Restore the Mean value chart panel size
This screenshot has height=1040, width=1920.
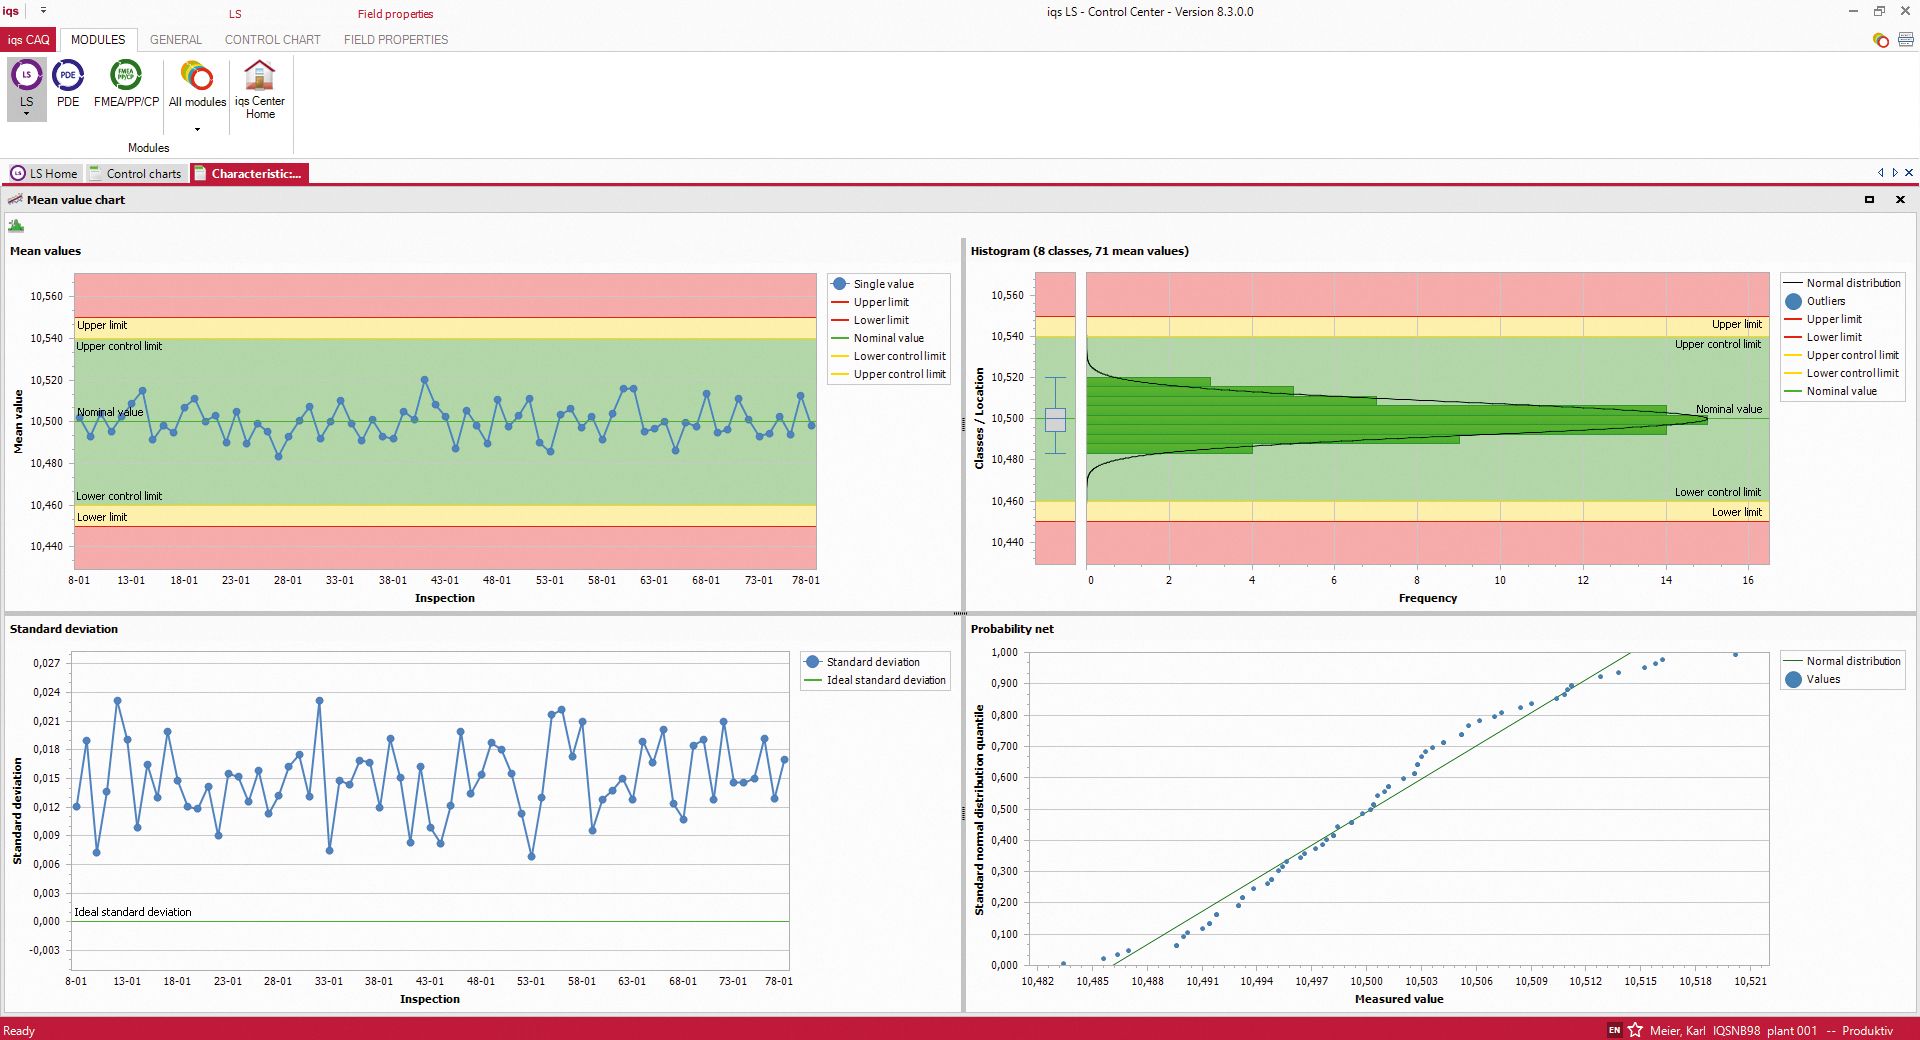click(1869, 199)
